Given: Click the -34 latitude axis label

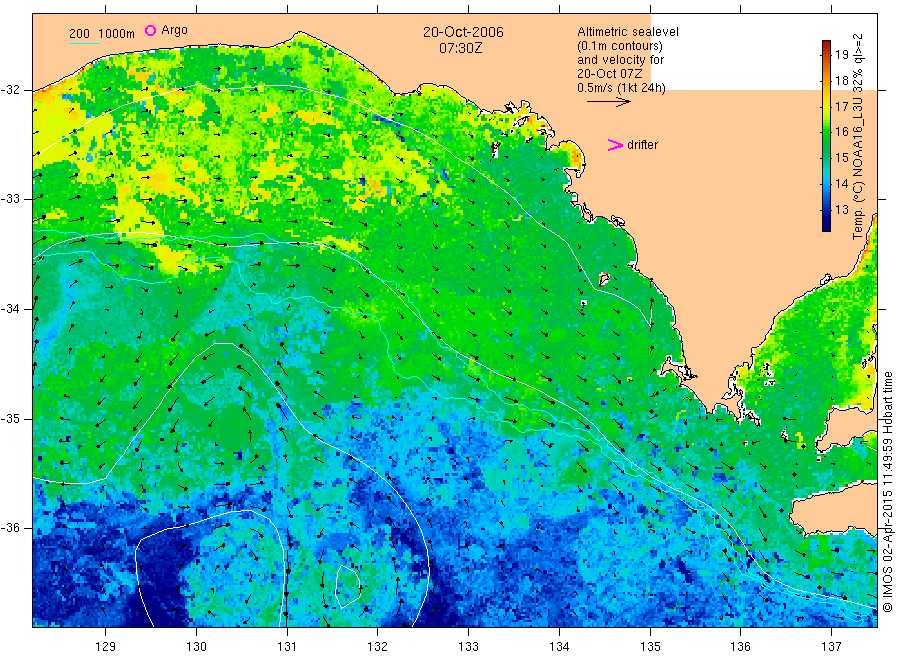Looking at the screenshot, I should tap(10, 309).
